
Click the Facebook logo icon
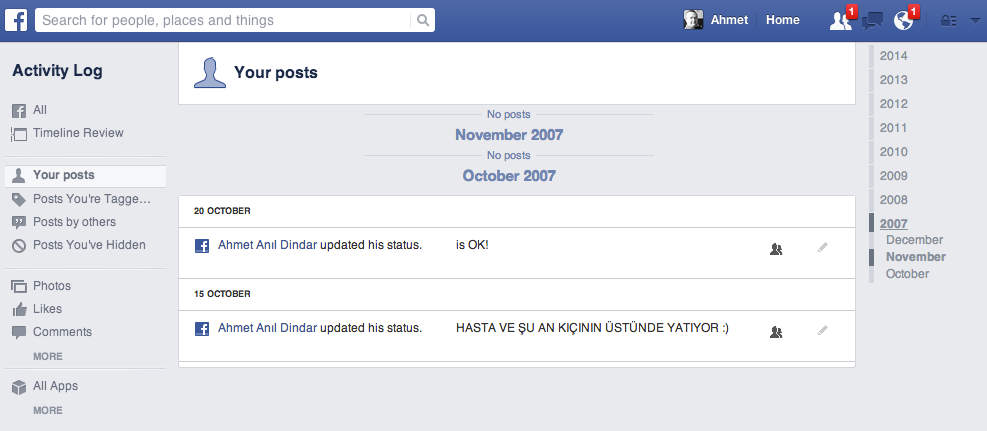pyautogui.click(x=16, y=20)
